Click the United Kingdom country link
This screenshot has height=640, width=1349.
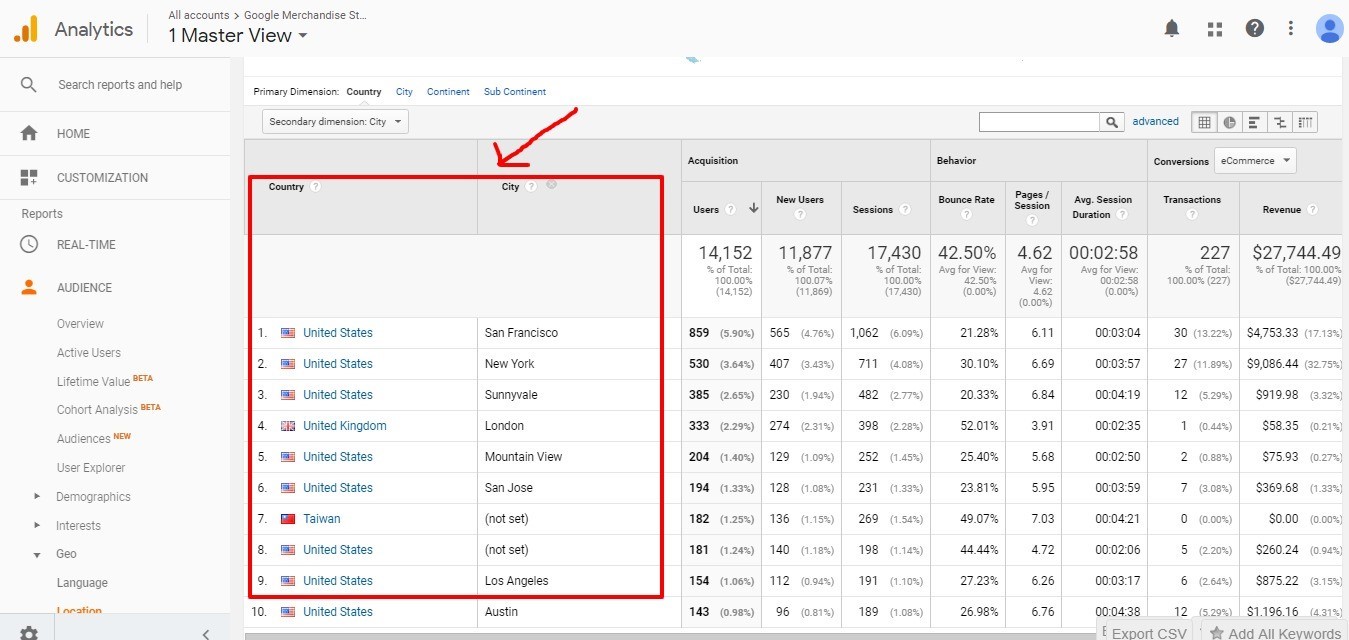(x=344, y=426)
